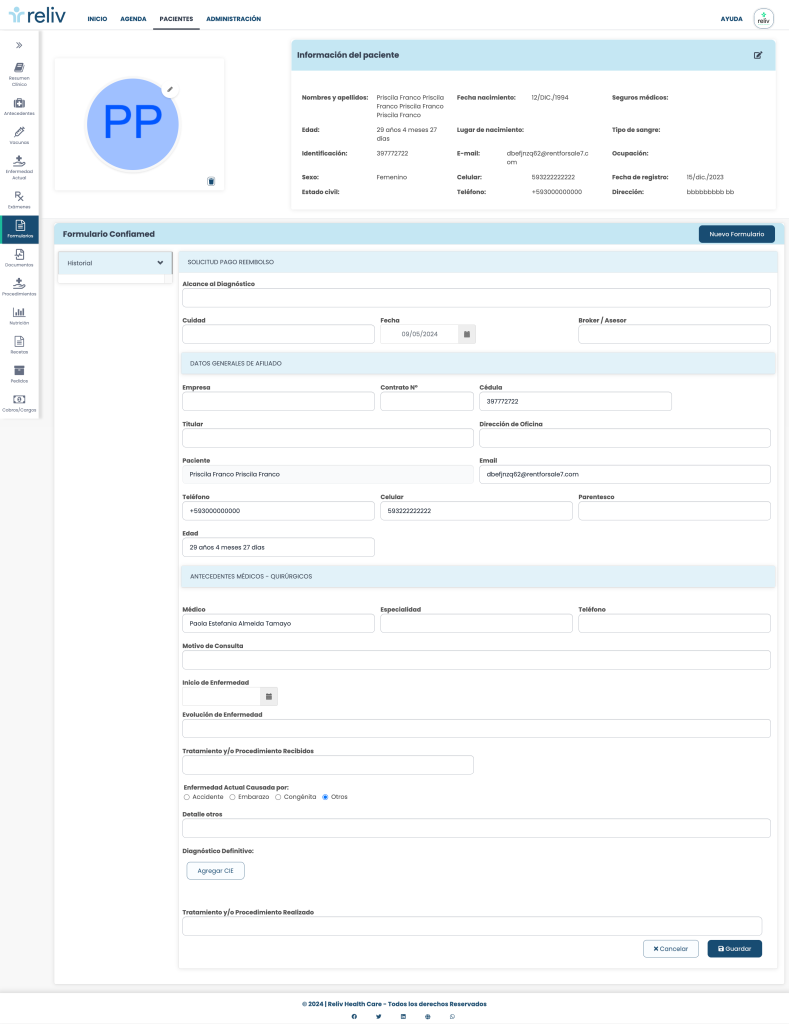The width and height of the screenshot is (789, 1024).
Task: Select the Embarazo radio option
Action: (233, 797)
